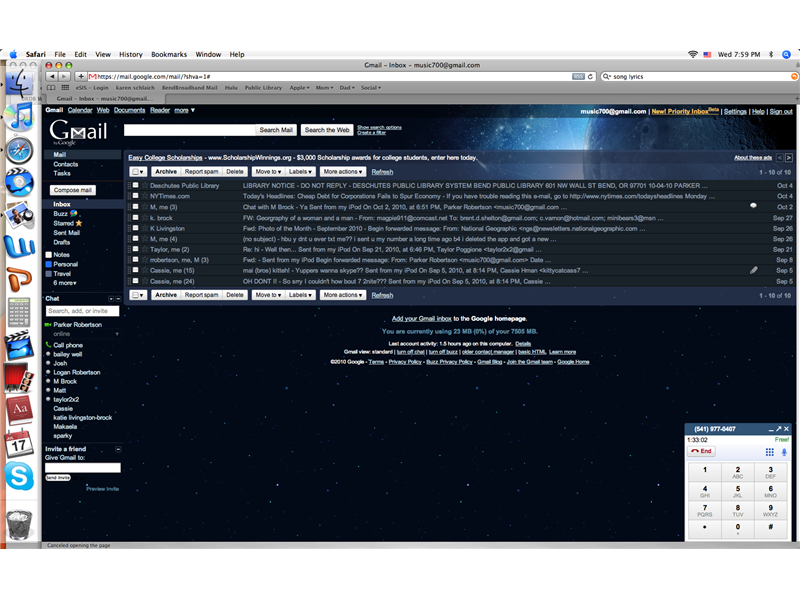This screenshot has width=800, height=600.
Task: Click the RSS badge in address bar
Action: pos(578,77)
